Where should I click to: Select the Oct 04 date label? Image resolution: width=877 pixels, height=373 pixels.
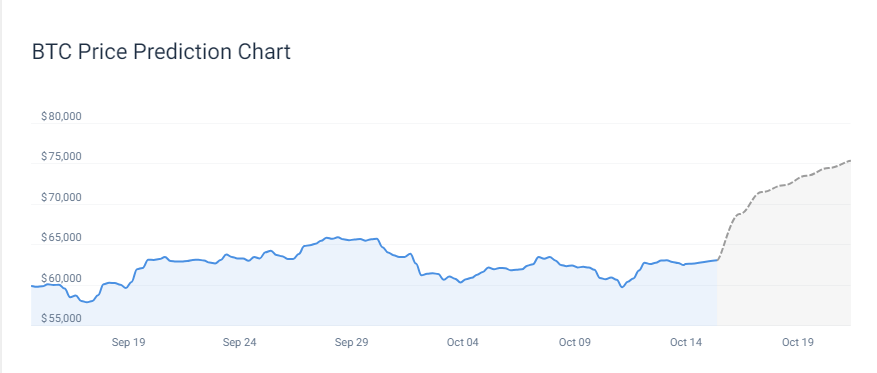coord(463,342)
